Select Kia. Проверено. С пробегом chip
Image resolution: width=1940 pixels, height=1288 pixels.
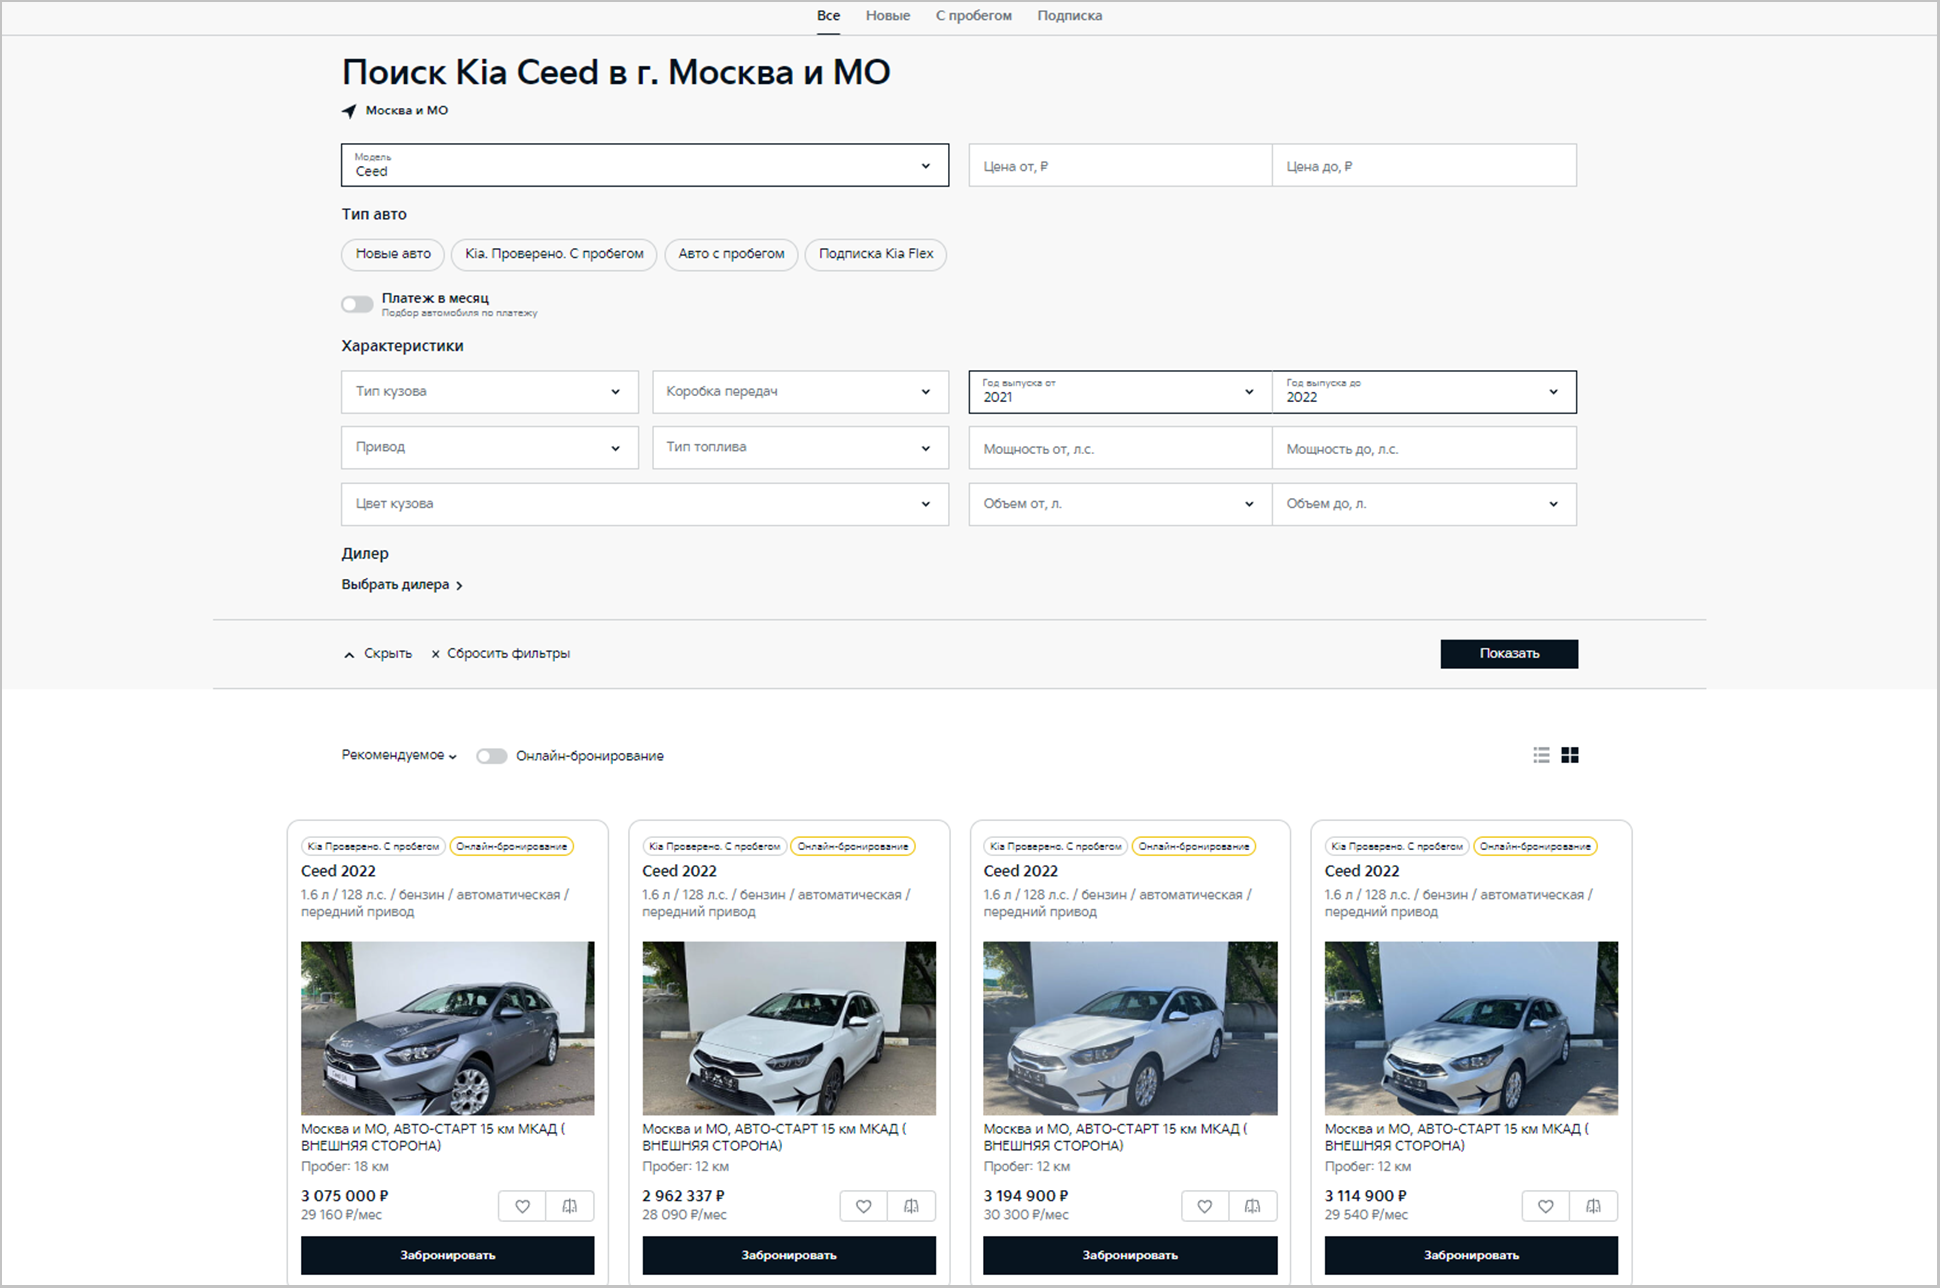554,254
